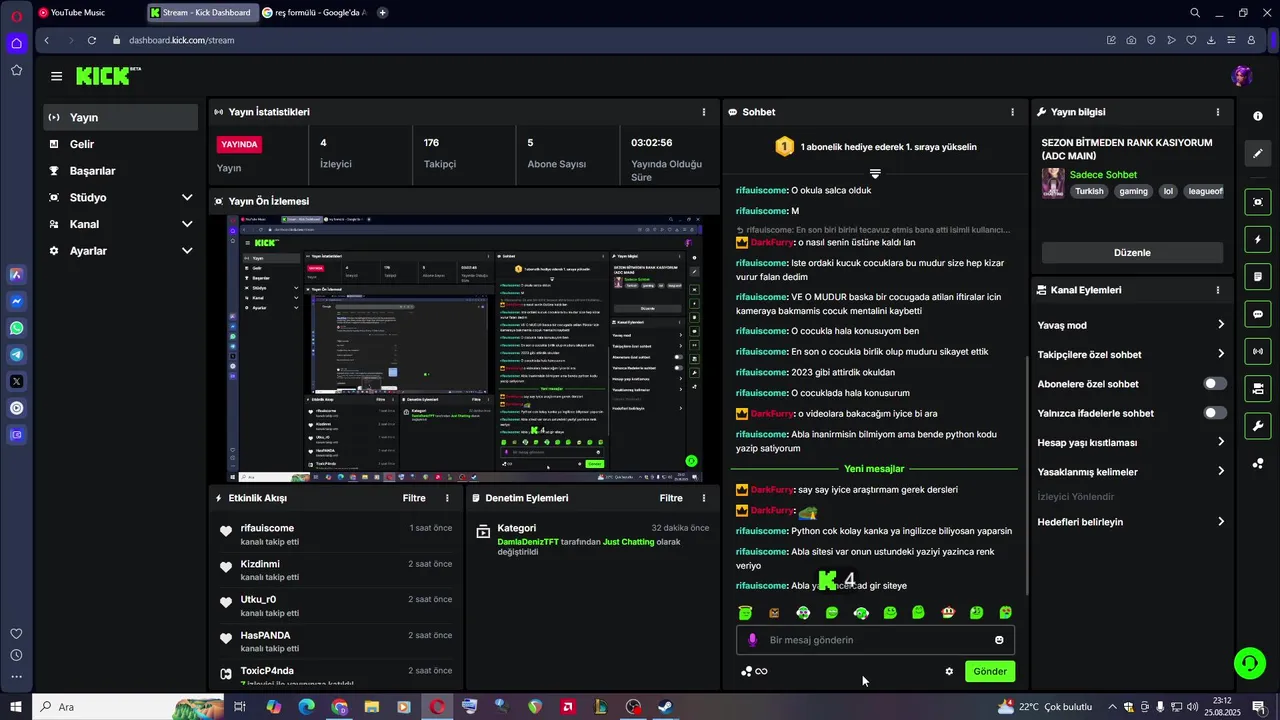Expand the Stüdyo sidebar section
This screenshot has height=720, width=1280.
[x=121, y=198]
